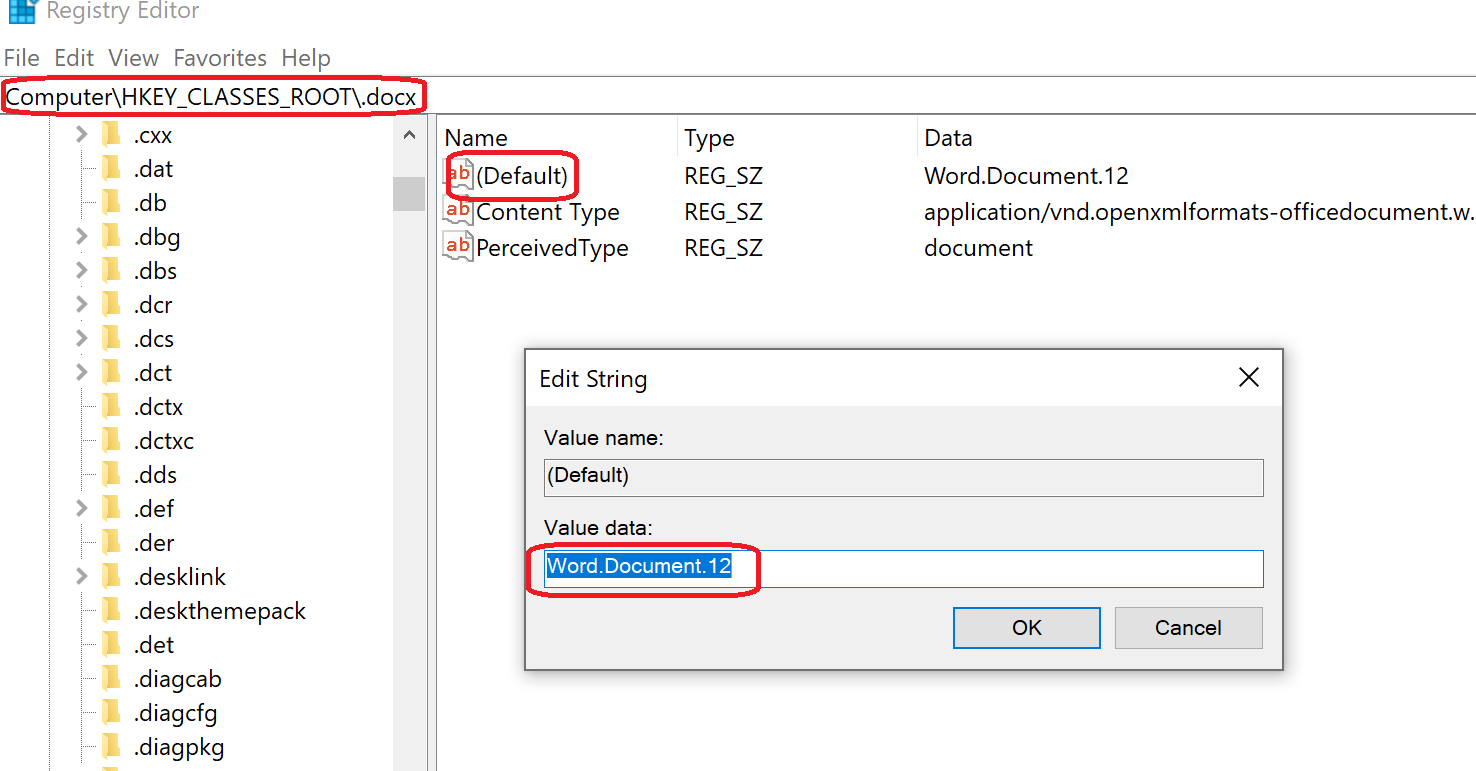Cancel the Edit String dialog

click(1188, 628)
